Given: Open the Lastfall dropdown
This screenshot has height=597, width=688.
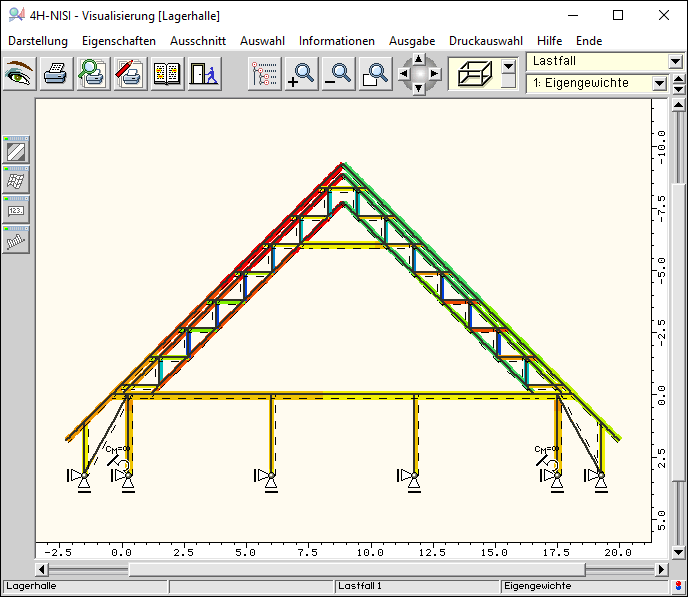Looking at the screenshot, I should coord(659,62).
